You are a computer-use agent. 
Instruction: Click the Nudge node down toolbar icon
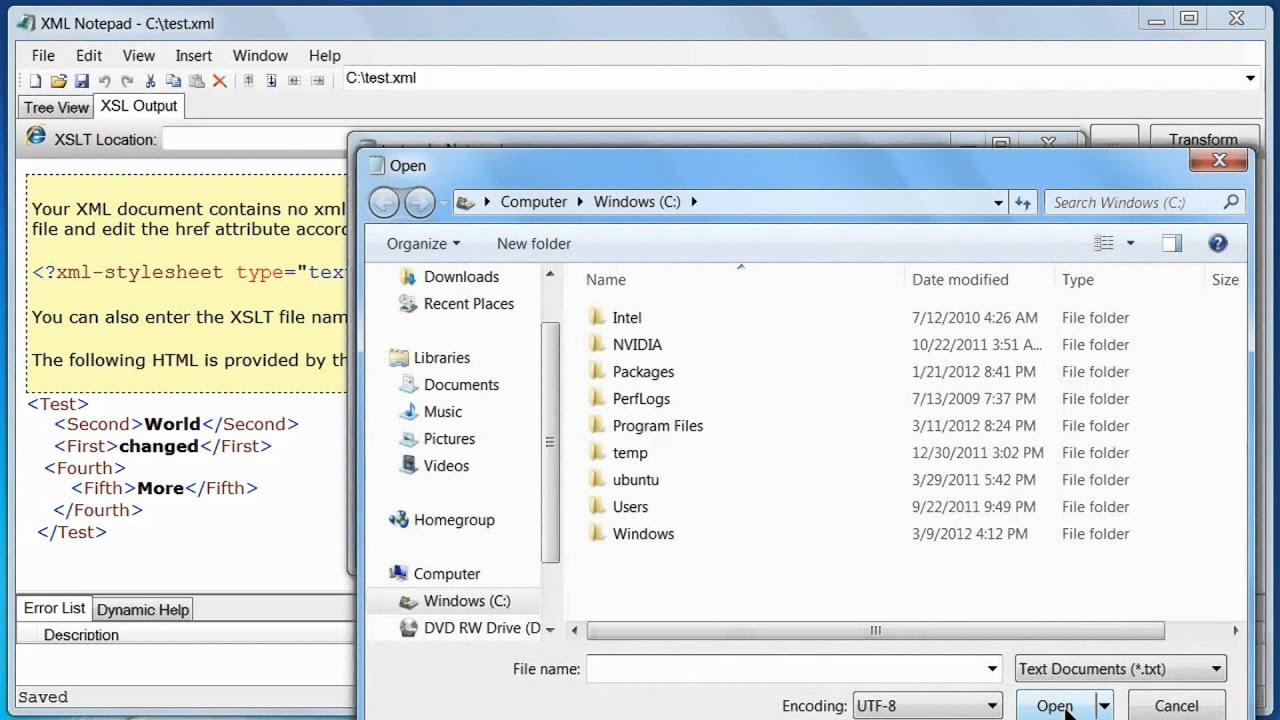271,81
